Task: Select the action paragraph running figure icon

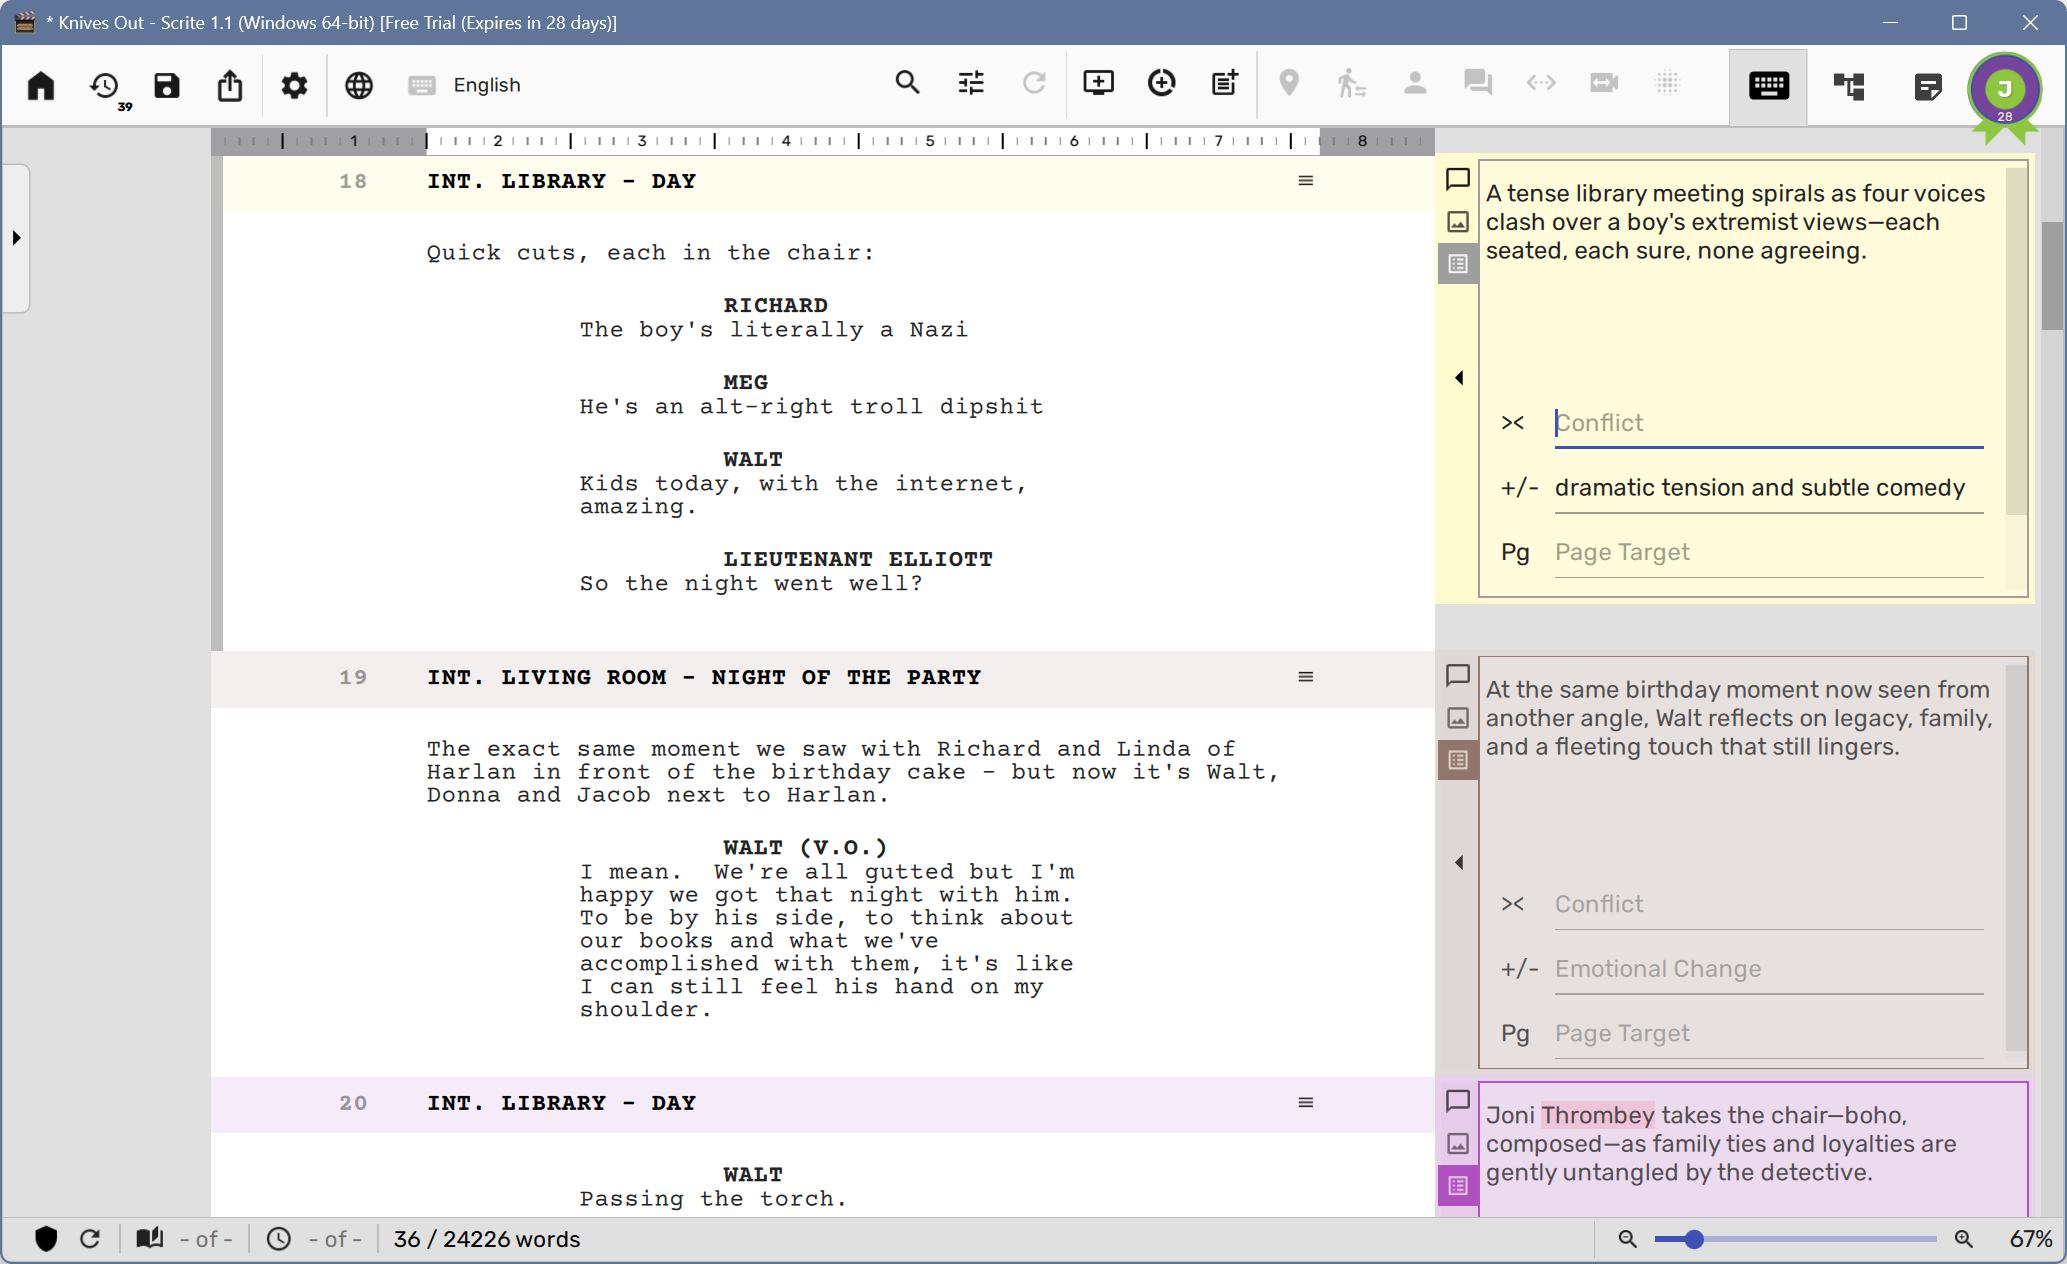Action: pyautogui.click(x=1351, y=83)
